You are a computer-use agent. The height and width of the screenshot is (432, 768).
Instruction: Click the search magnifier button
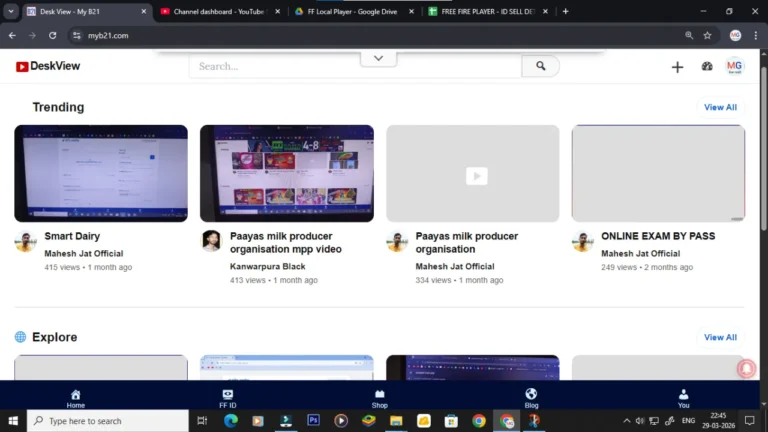tap(540, 66)
